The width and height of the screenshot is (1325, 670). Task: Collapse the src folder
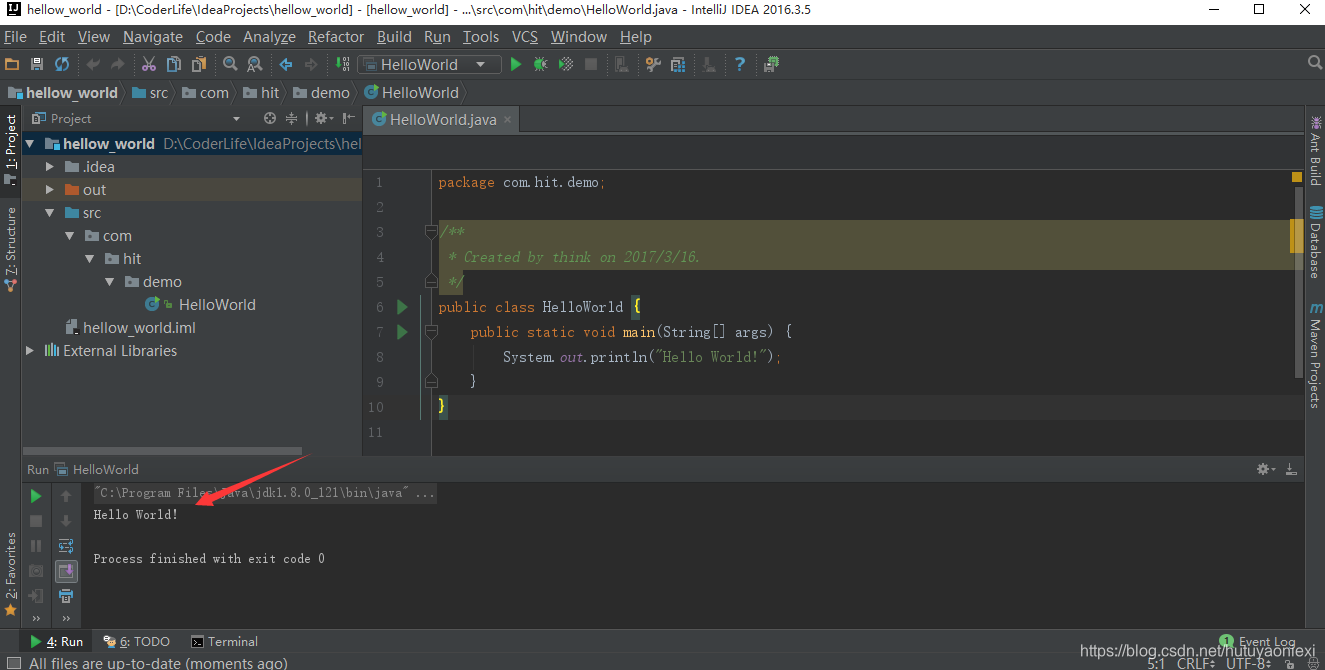(x=50, y=213)
